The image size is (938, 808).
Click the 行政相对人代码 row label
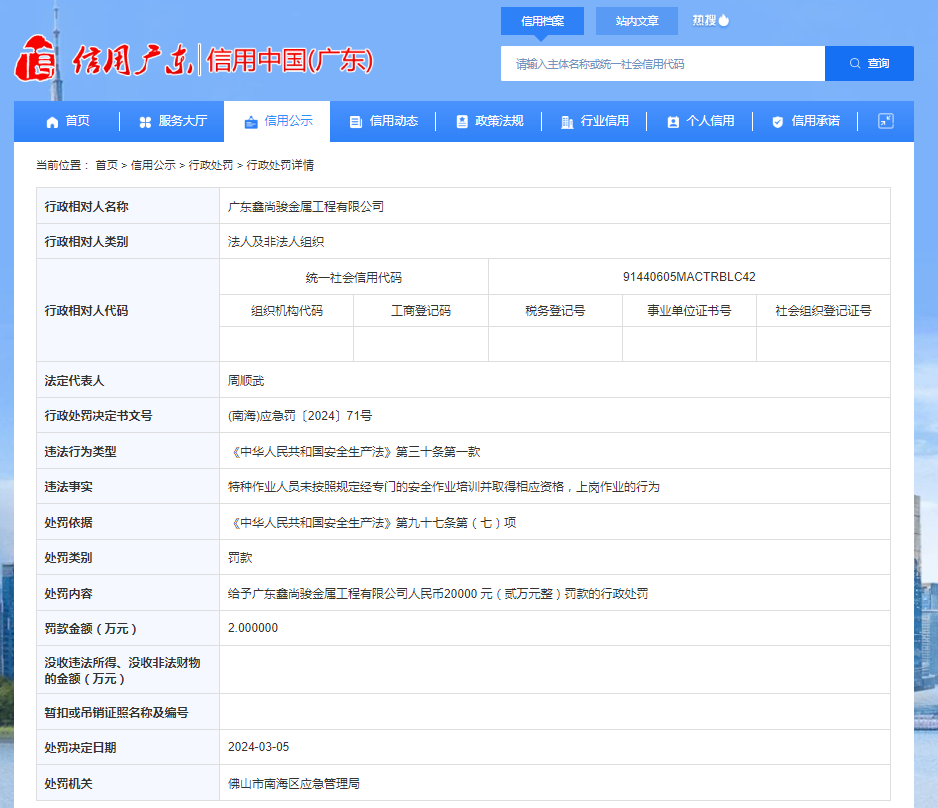[x=86, y=310]
